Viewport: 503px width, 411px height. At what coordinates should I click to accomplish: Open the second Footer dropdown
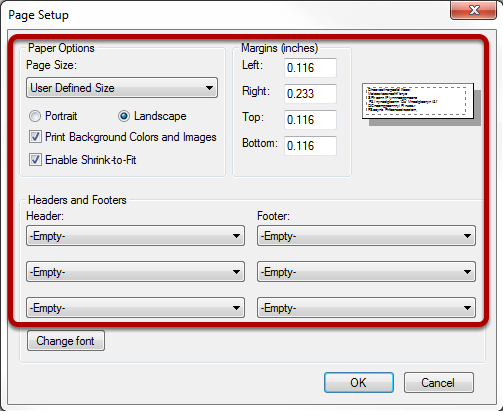(366, 272)
